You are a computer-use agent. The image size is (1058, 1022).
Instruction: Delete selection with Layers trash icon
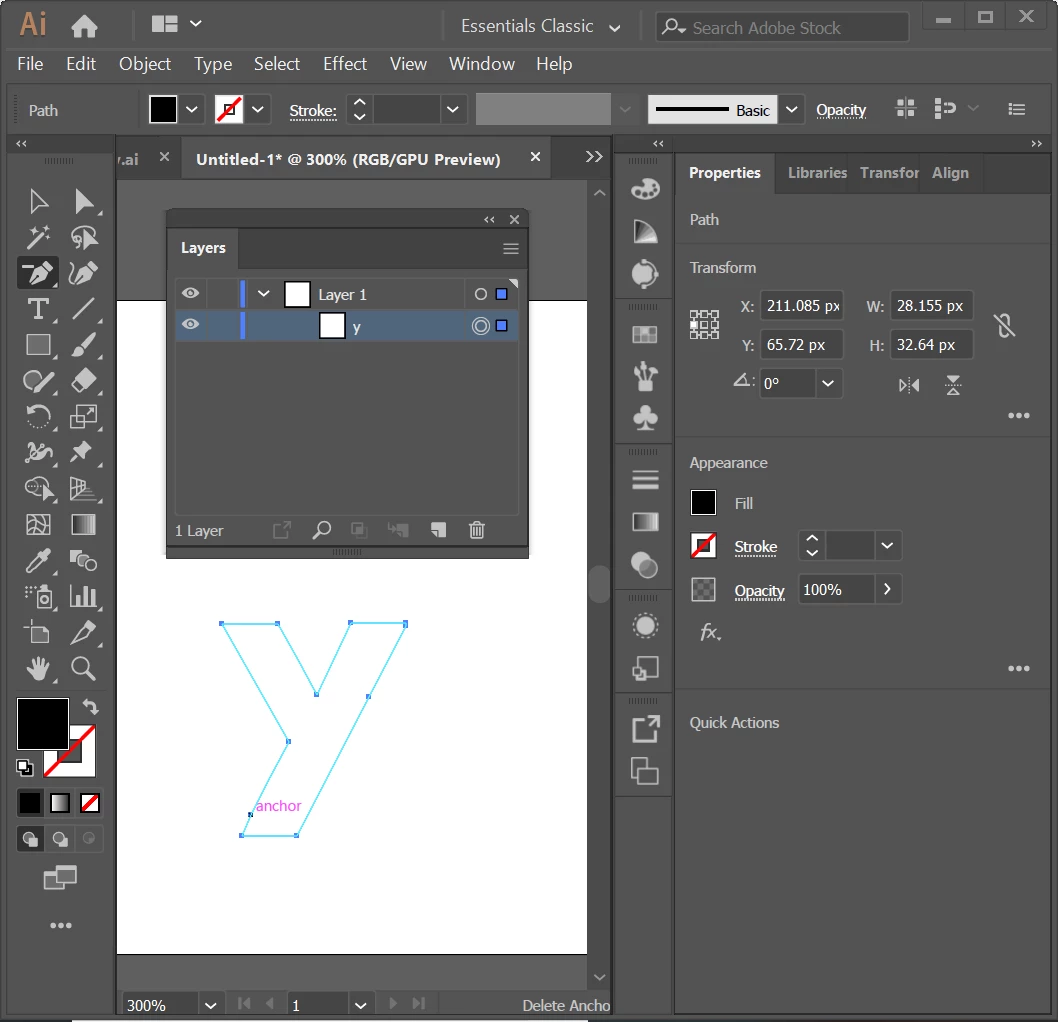[x=476, y=530]
